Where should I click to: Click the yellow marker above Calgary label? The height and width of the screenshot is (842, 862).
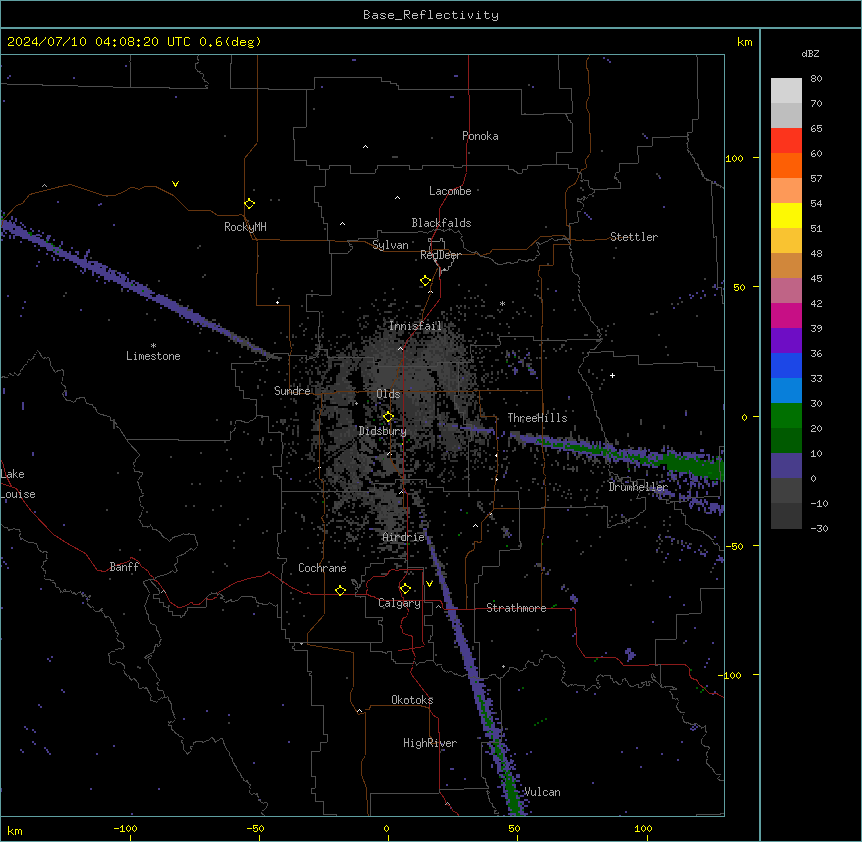pos(405,589)
